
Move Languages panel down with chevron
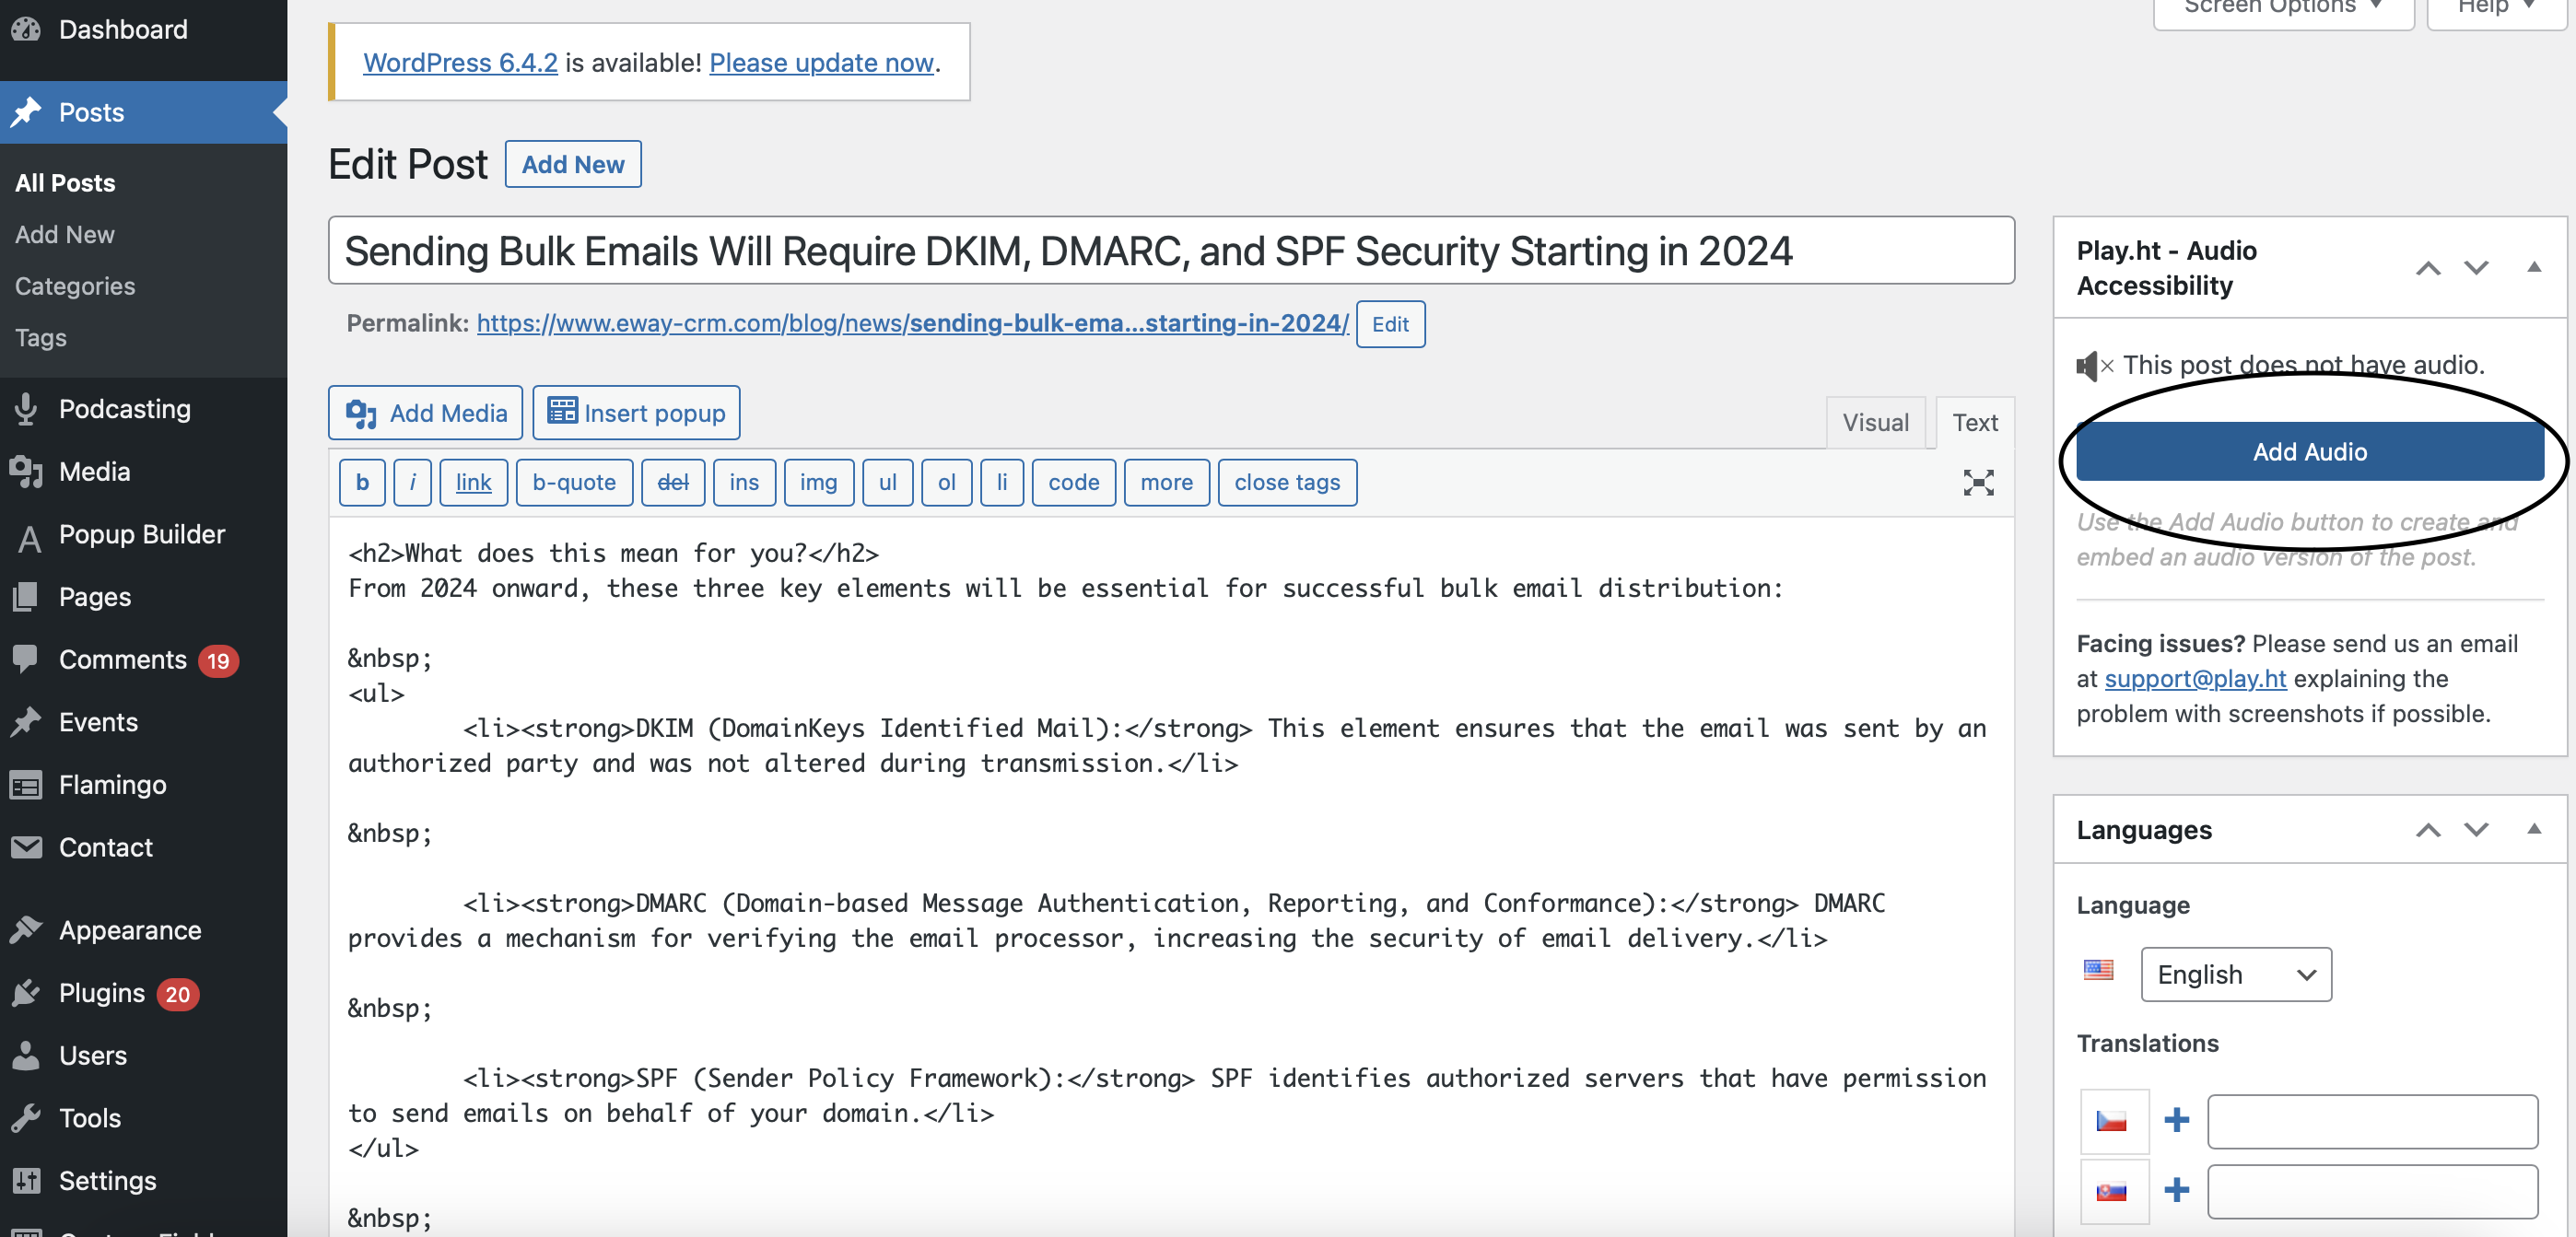click(2476, 830)
